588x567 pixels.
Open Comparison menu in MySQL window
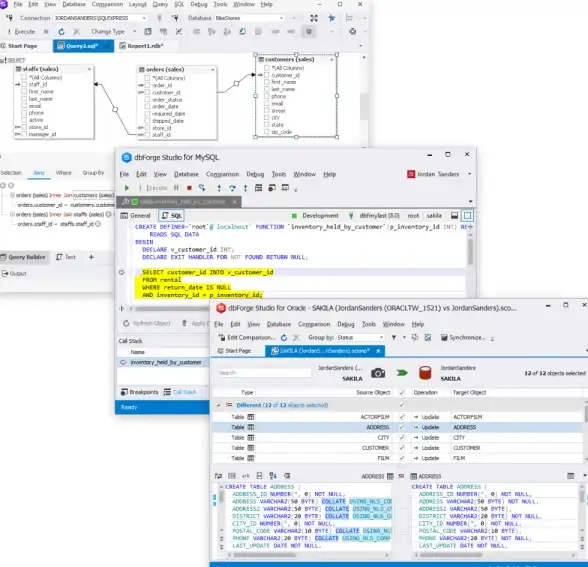(222, 174)
